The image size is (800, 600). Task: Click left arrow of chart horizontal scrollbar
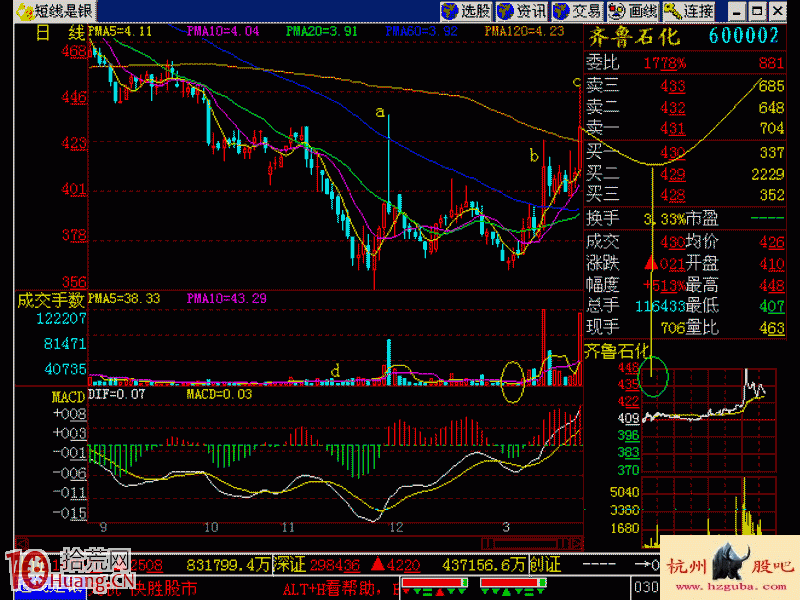tap(20, 543)
